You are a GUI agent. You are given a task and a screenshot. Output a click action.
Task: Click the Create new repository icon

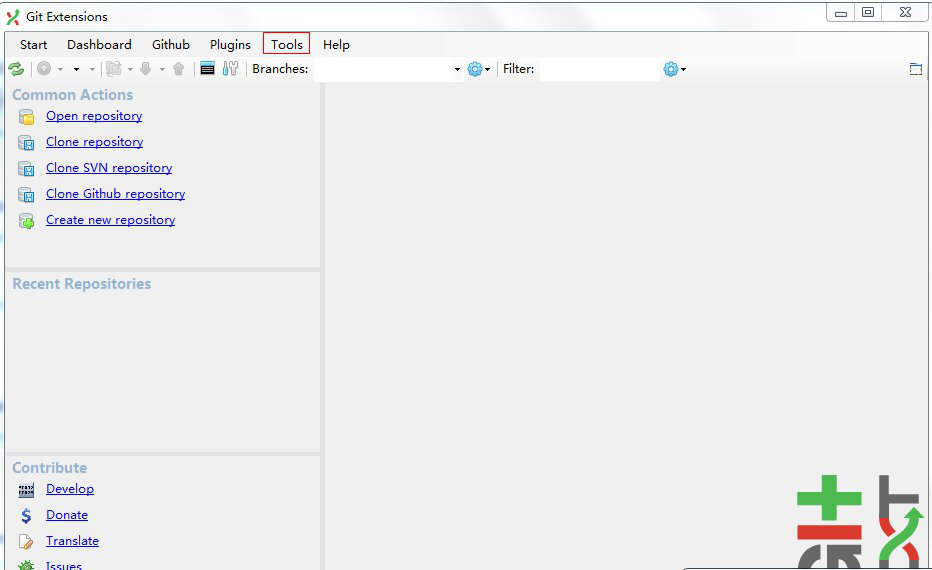27,221
